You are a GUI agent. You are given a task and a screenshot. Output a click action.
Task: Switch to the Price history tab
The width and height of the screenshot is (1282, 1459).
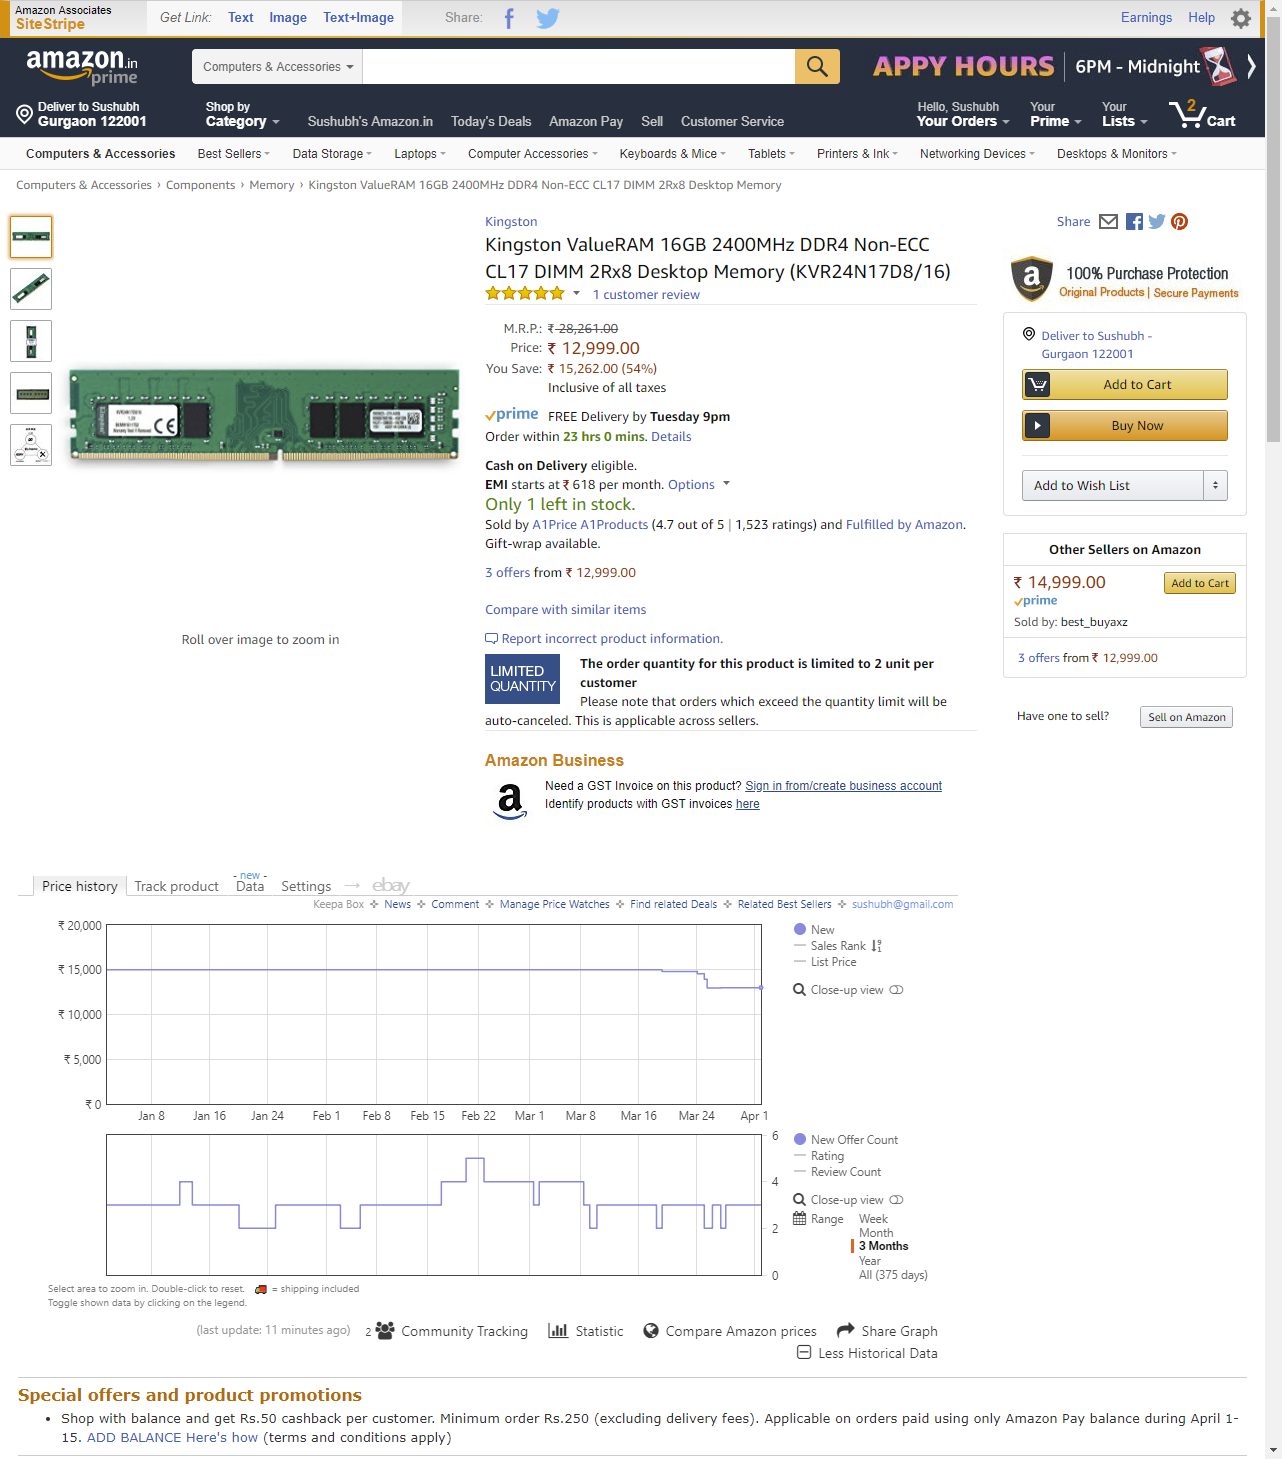[80, 886]
